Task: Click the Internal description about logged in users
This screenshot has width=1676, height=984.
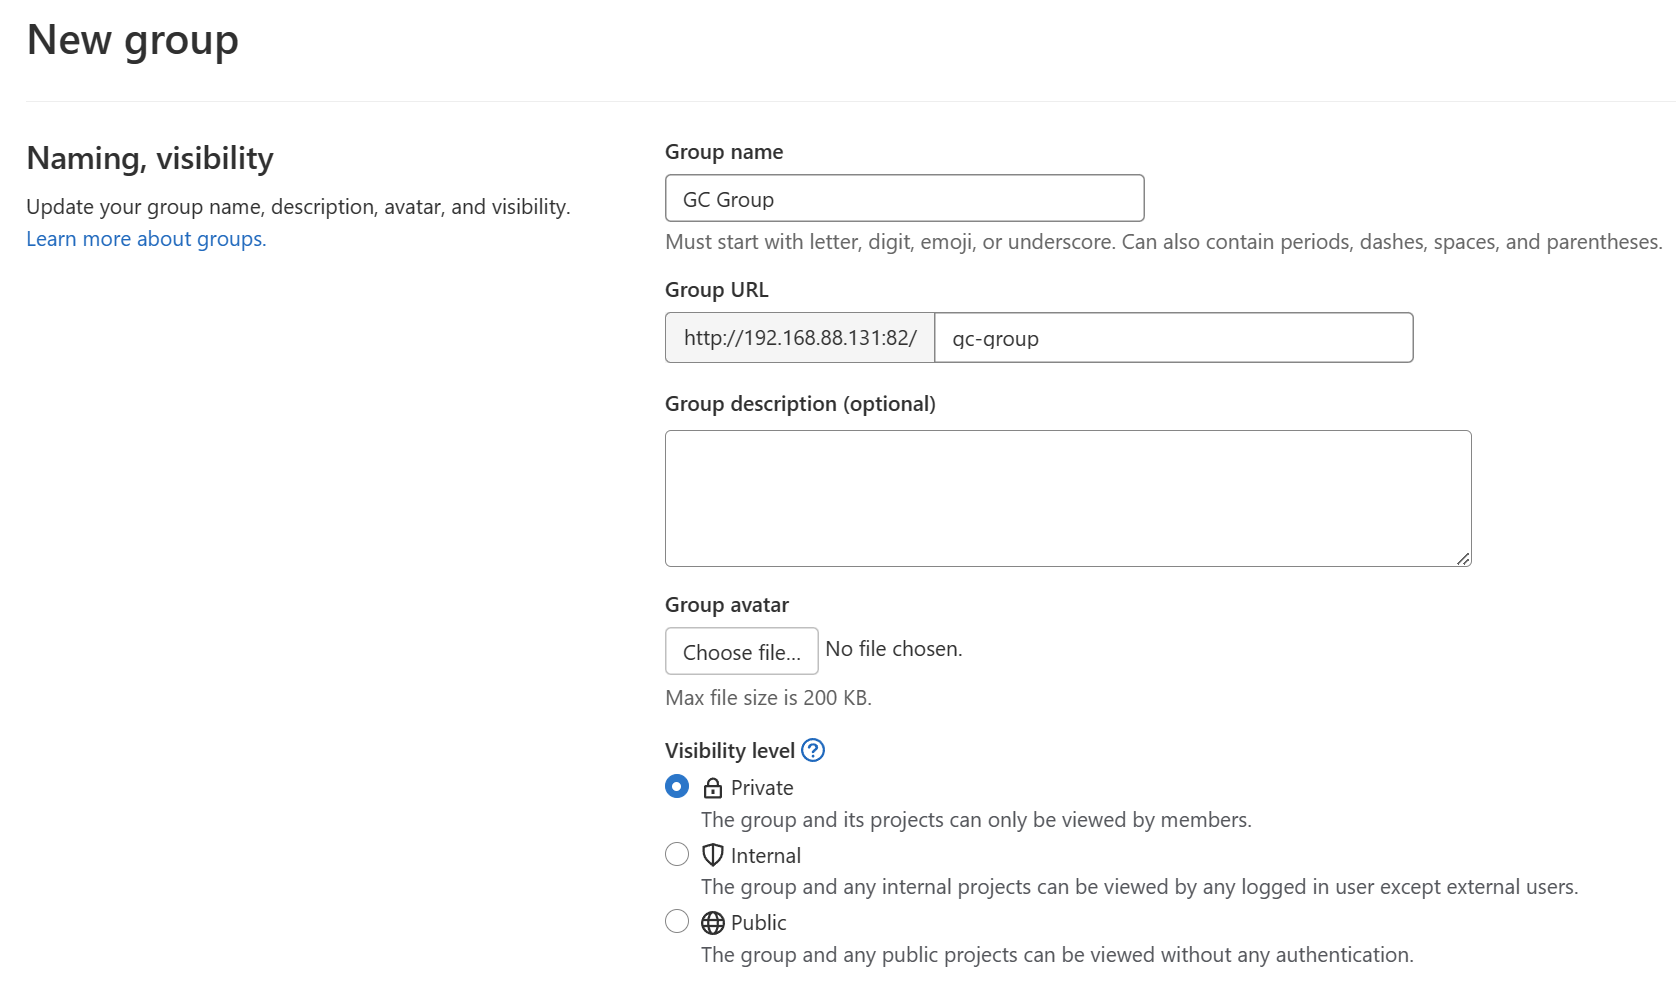Action: (x=1140, y=887)
